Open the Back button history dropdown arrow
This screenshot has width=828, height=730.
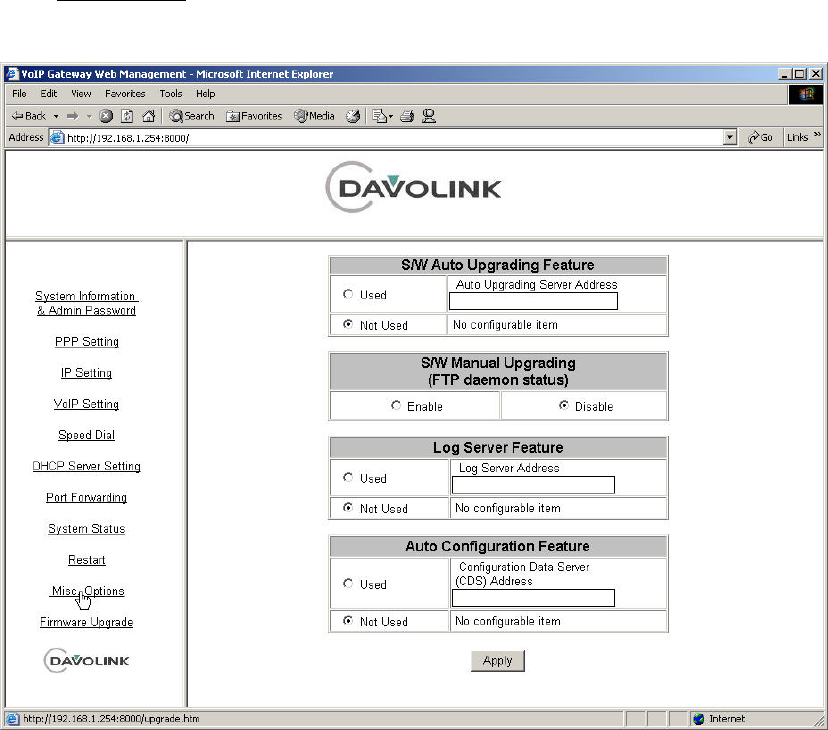click(56, 116)
